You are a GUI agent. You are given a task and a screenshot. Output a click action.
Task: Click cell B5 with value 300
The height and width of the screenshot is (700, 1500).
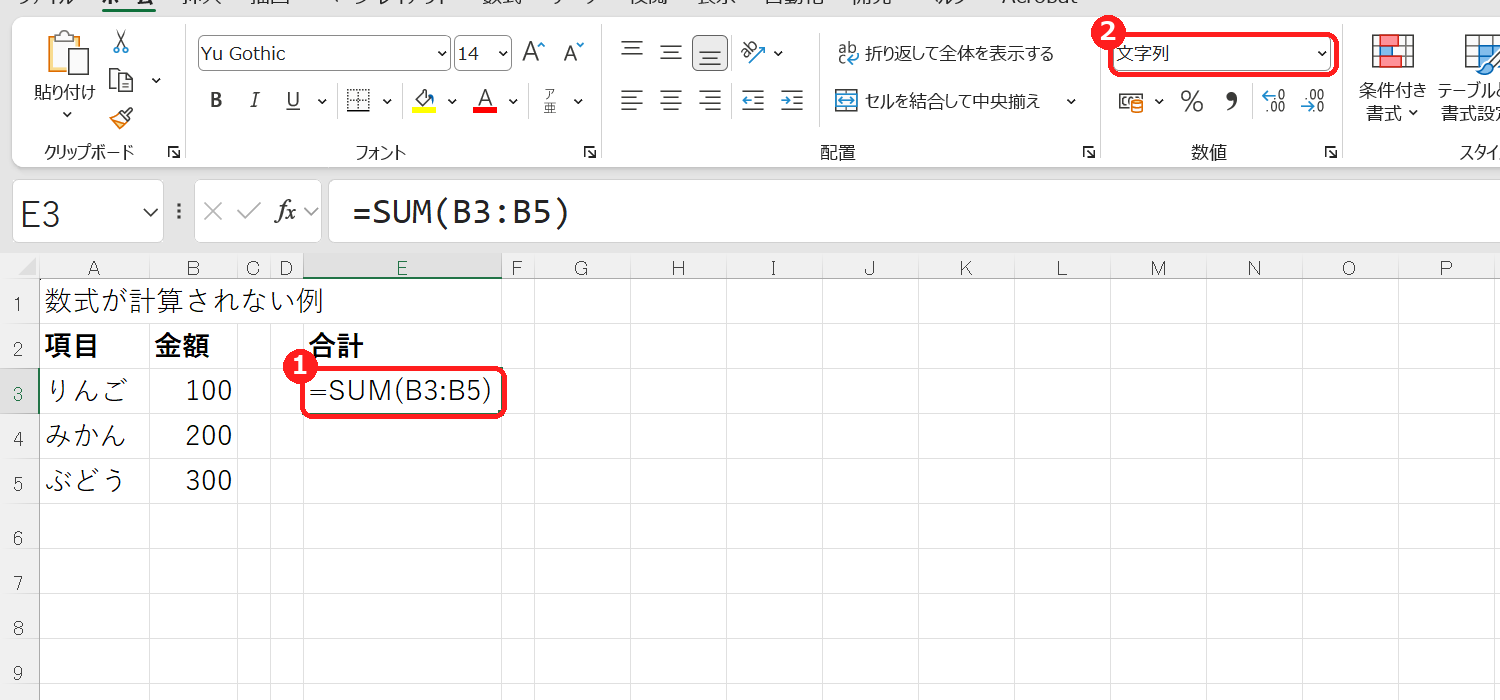click(193, 481)
